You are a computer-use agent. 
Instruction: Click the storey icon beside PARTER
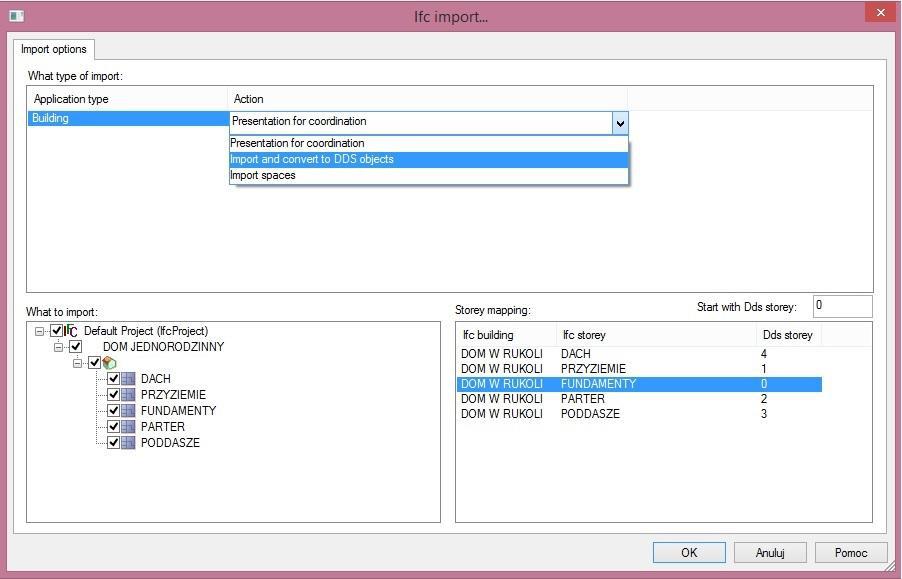click(128, 427)
